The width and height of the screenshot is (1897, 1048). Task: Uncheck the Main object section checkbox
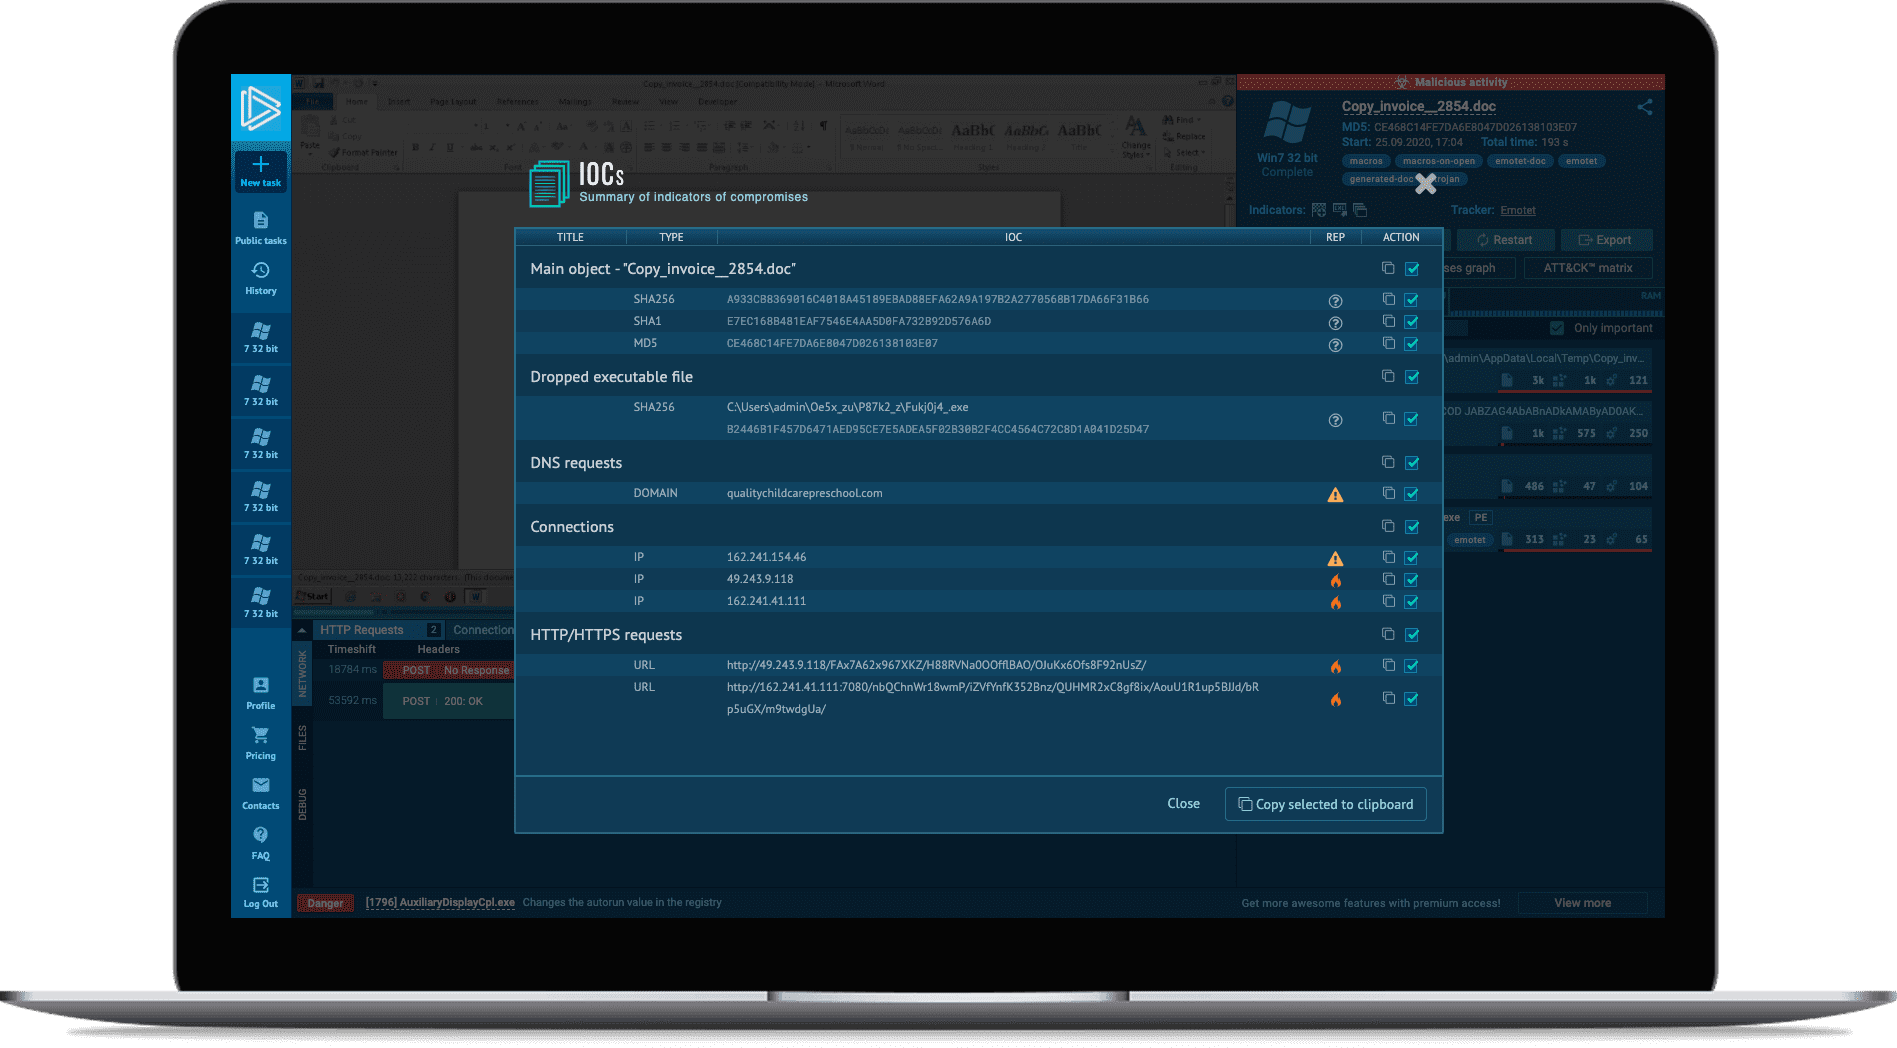click(x=1412, y=269)
